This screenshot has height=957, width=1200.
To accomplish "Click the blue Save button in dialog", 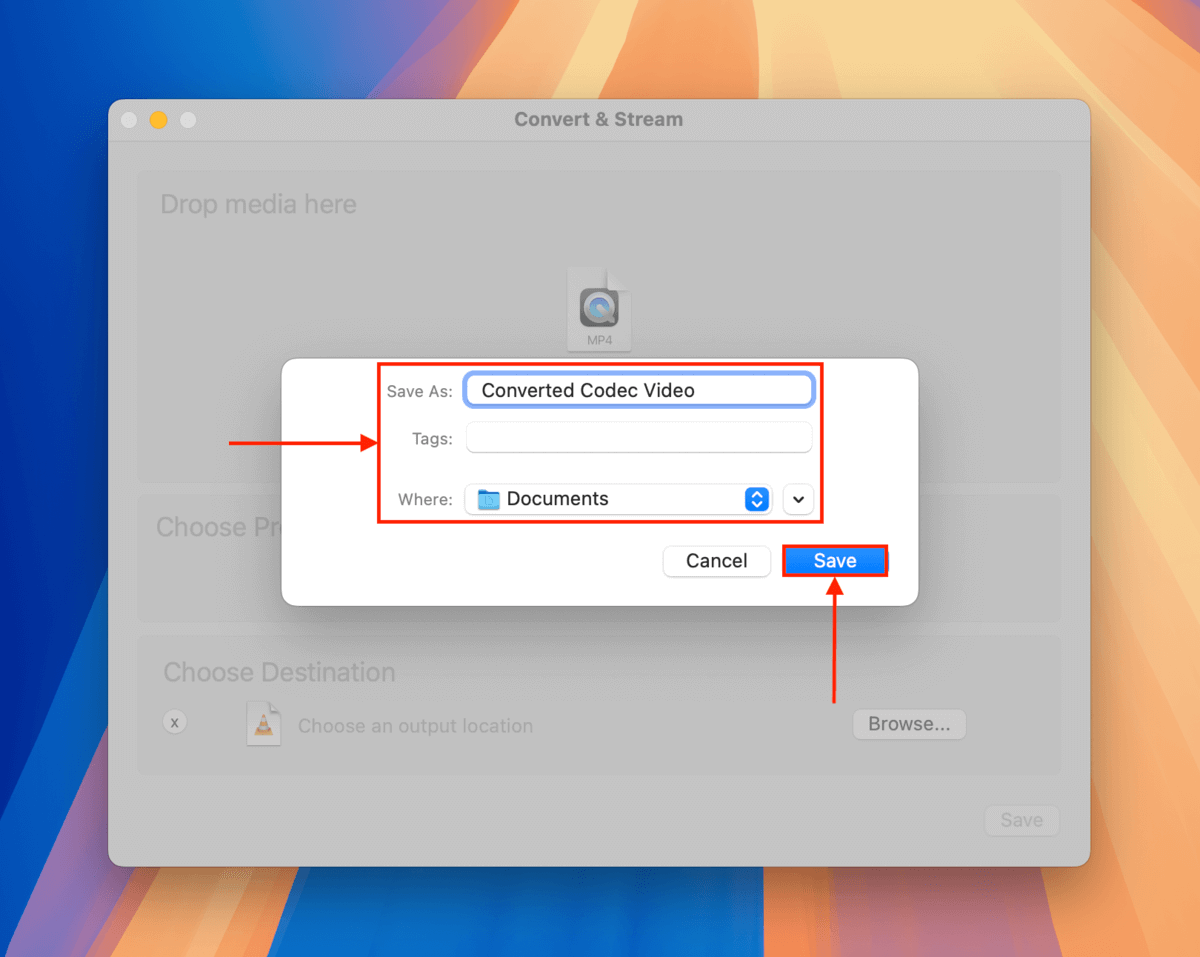I will (x=835, y=561).
